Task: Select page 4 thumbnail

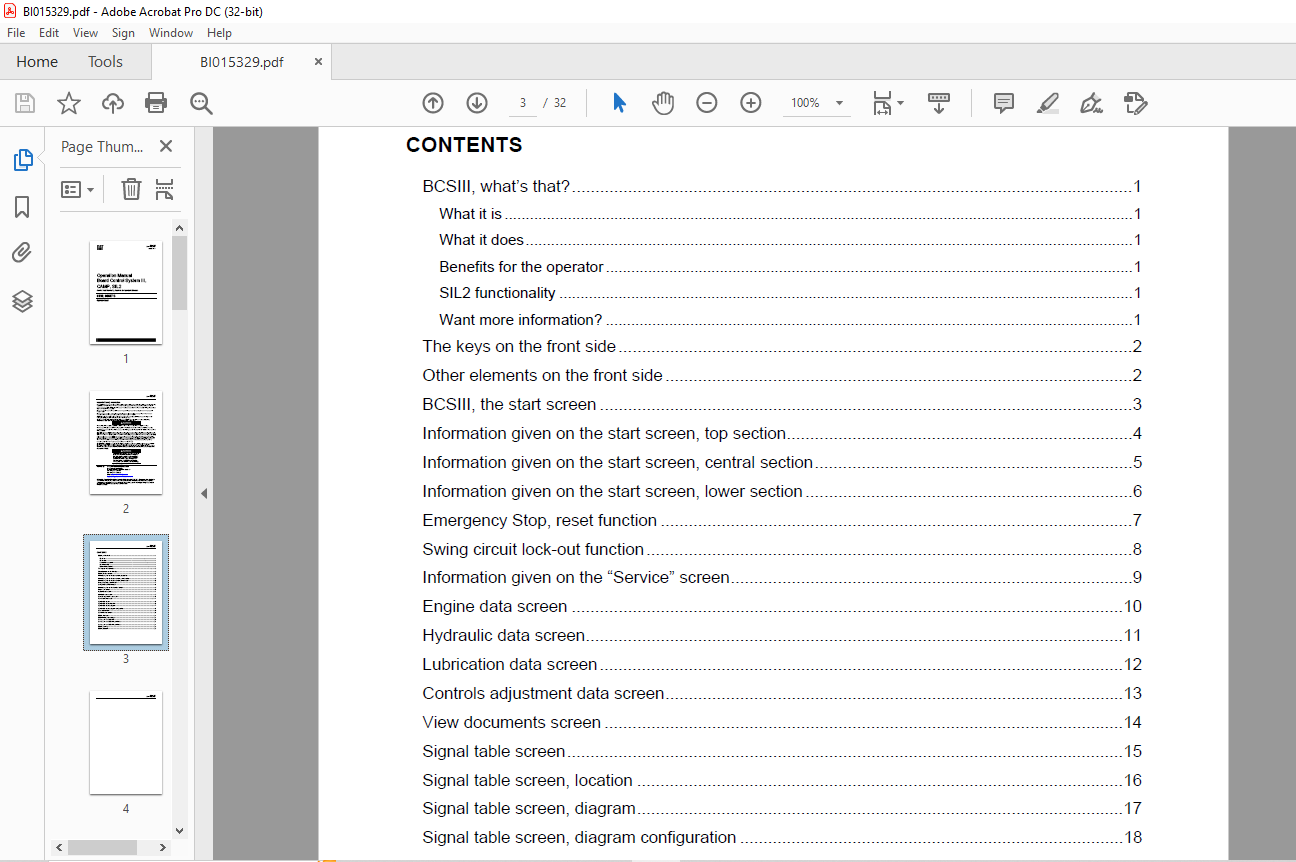Action: tap(126, 742)
